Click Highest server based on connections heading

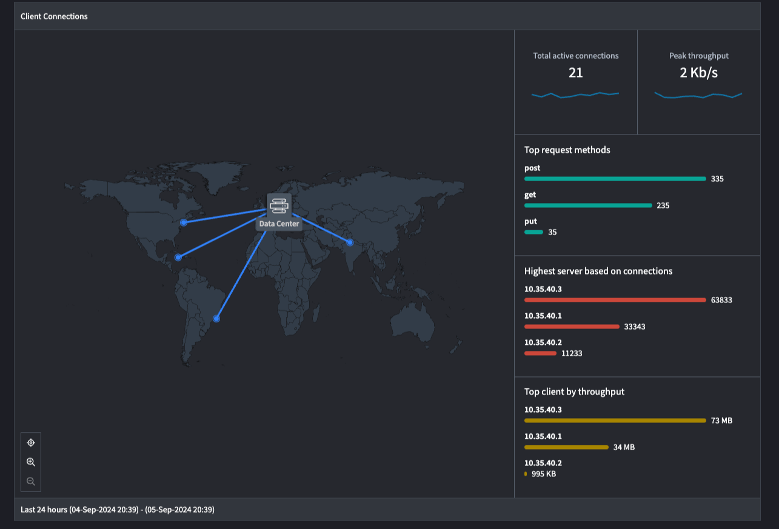pos(598,271)
